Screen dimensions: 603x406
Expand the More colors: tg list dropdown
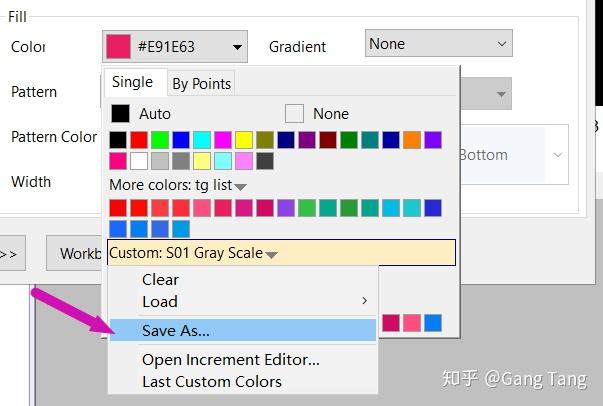[178, 185]
